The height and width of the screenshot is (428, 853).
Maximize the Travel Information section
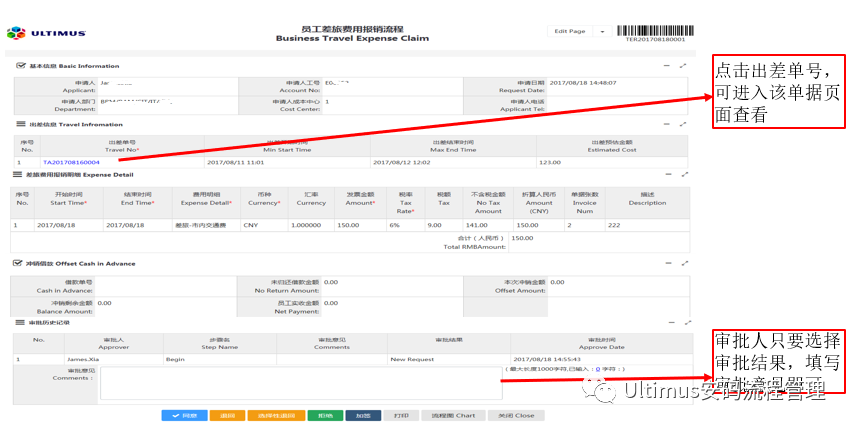[683, 124]
